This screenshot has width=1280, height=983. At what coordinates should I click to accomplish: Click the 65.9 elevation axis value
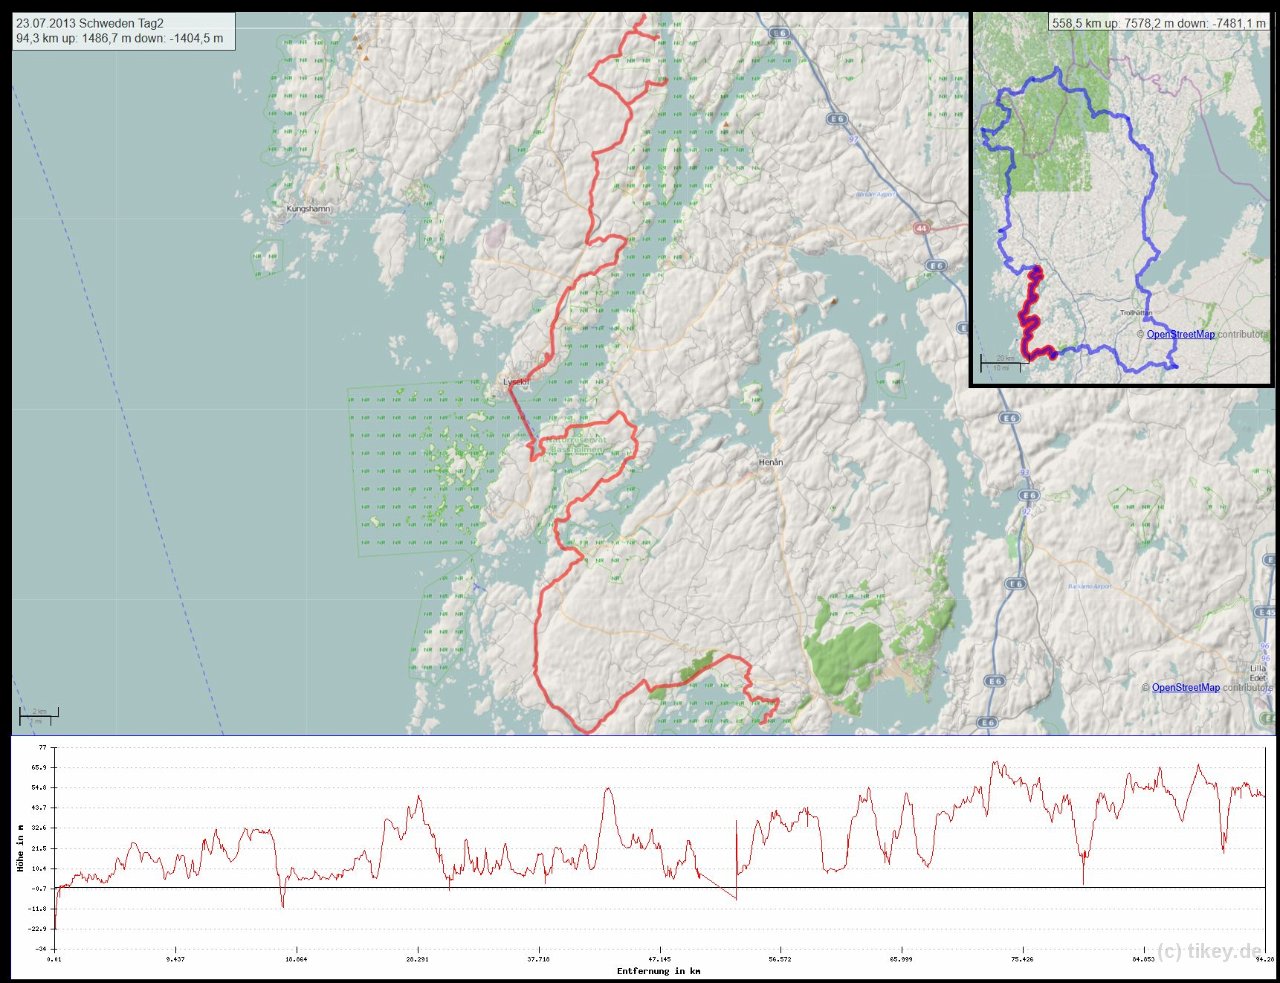click(x=40, y=767)
